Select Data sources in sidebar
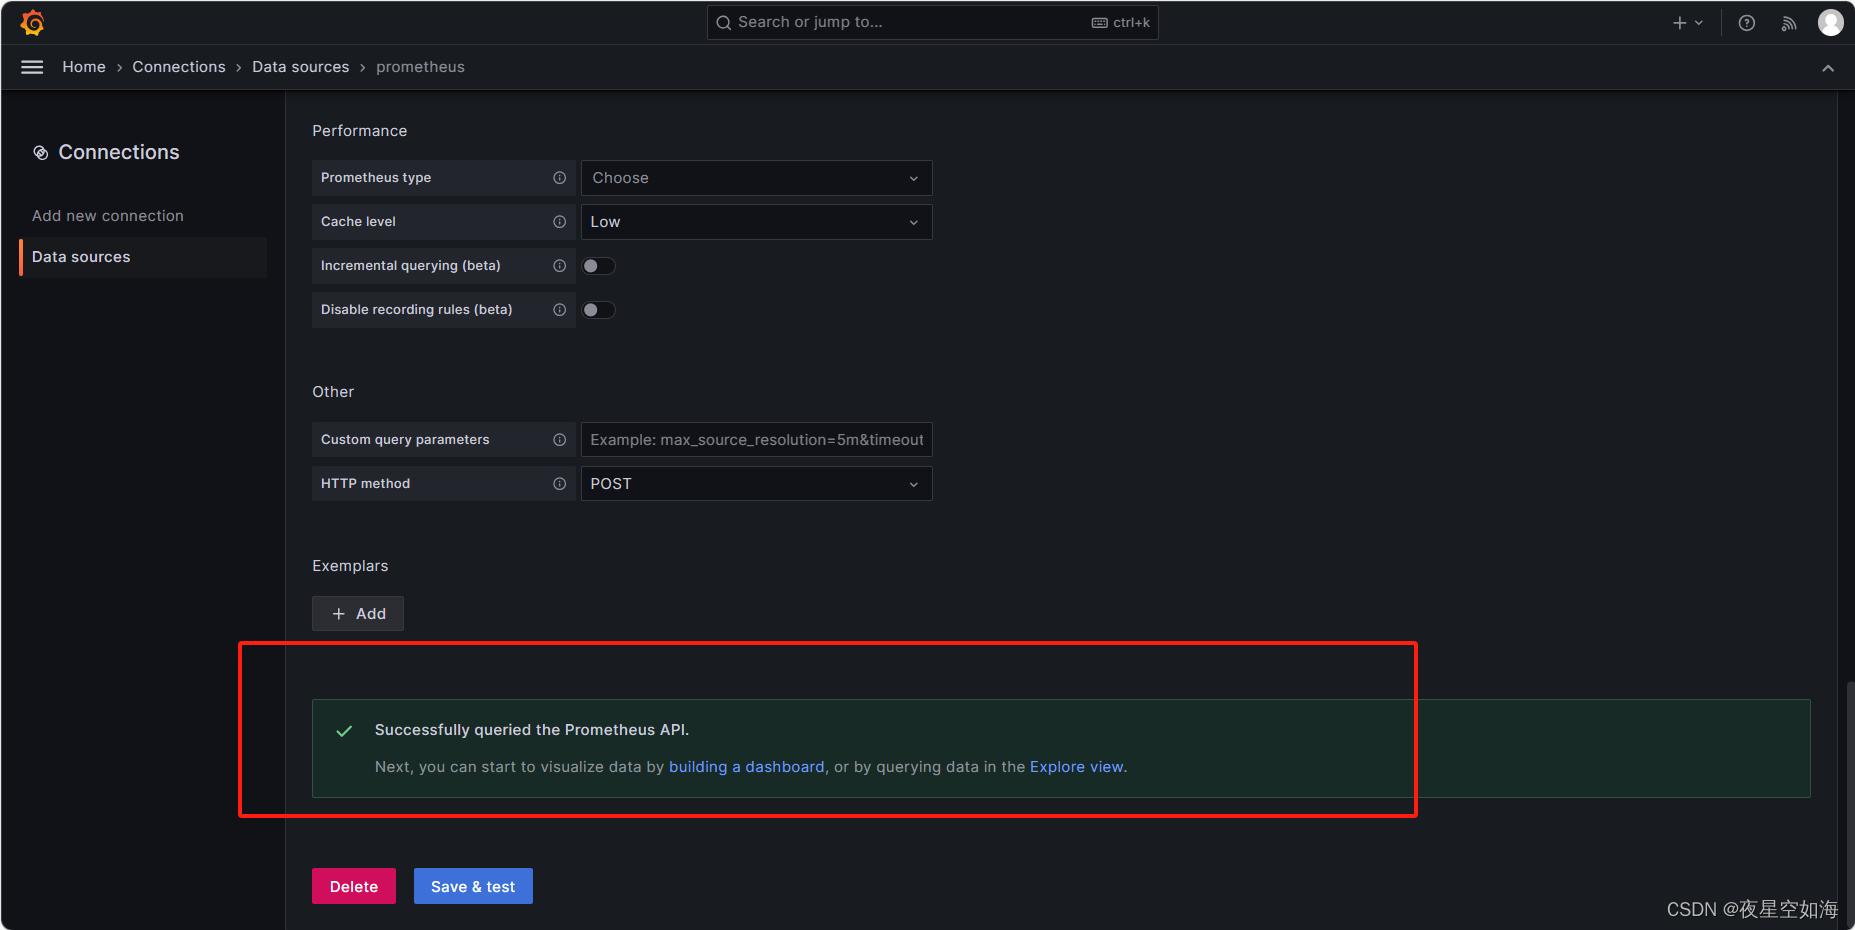 tap(81, 257)
